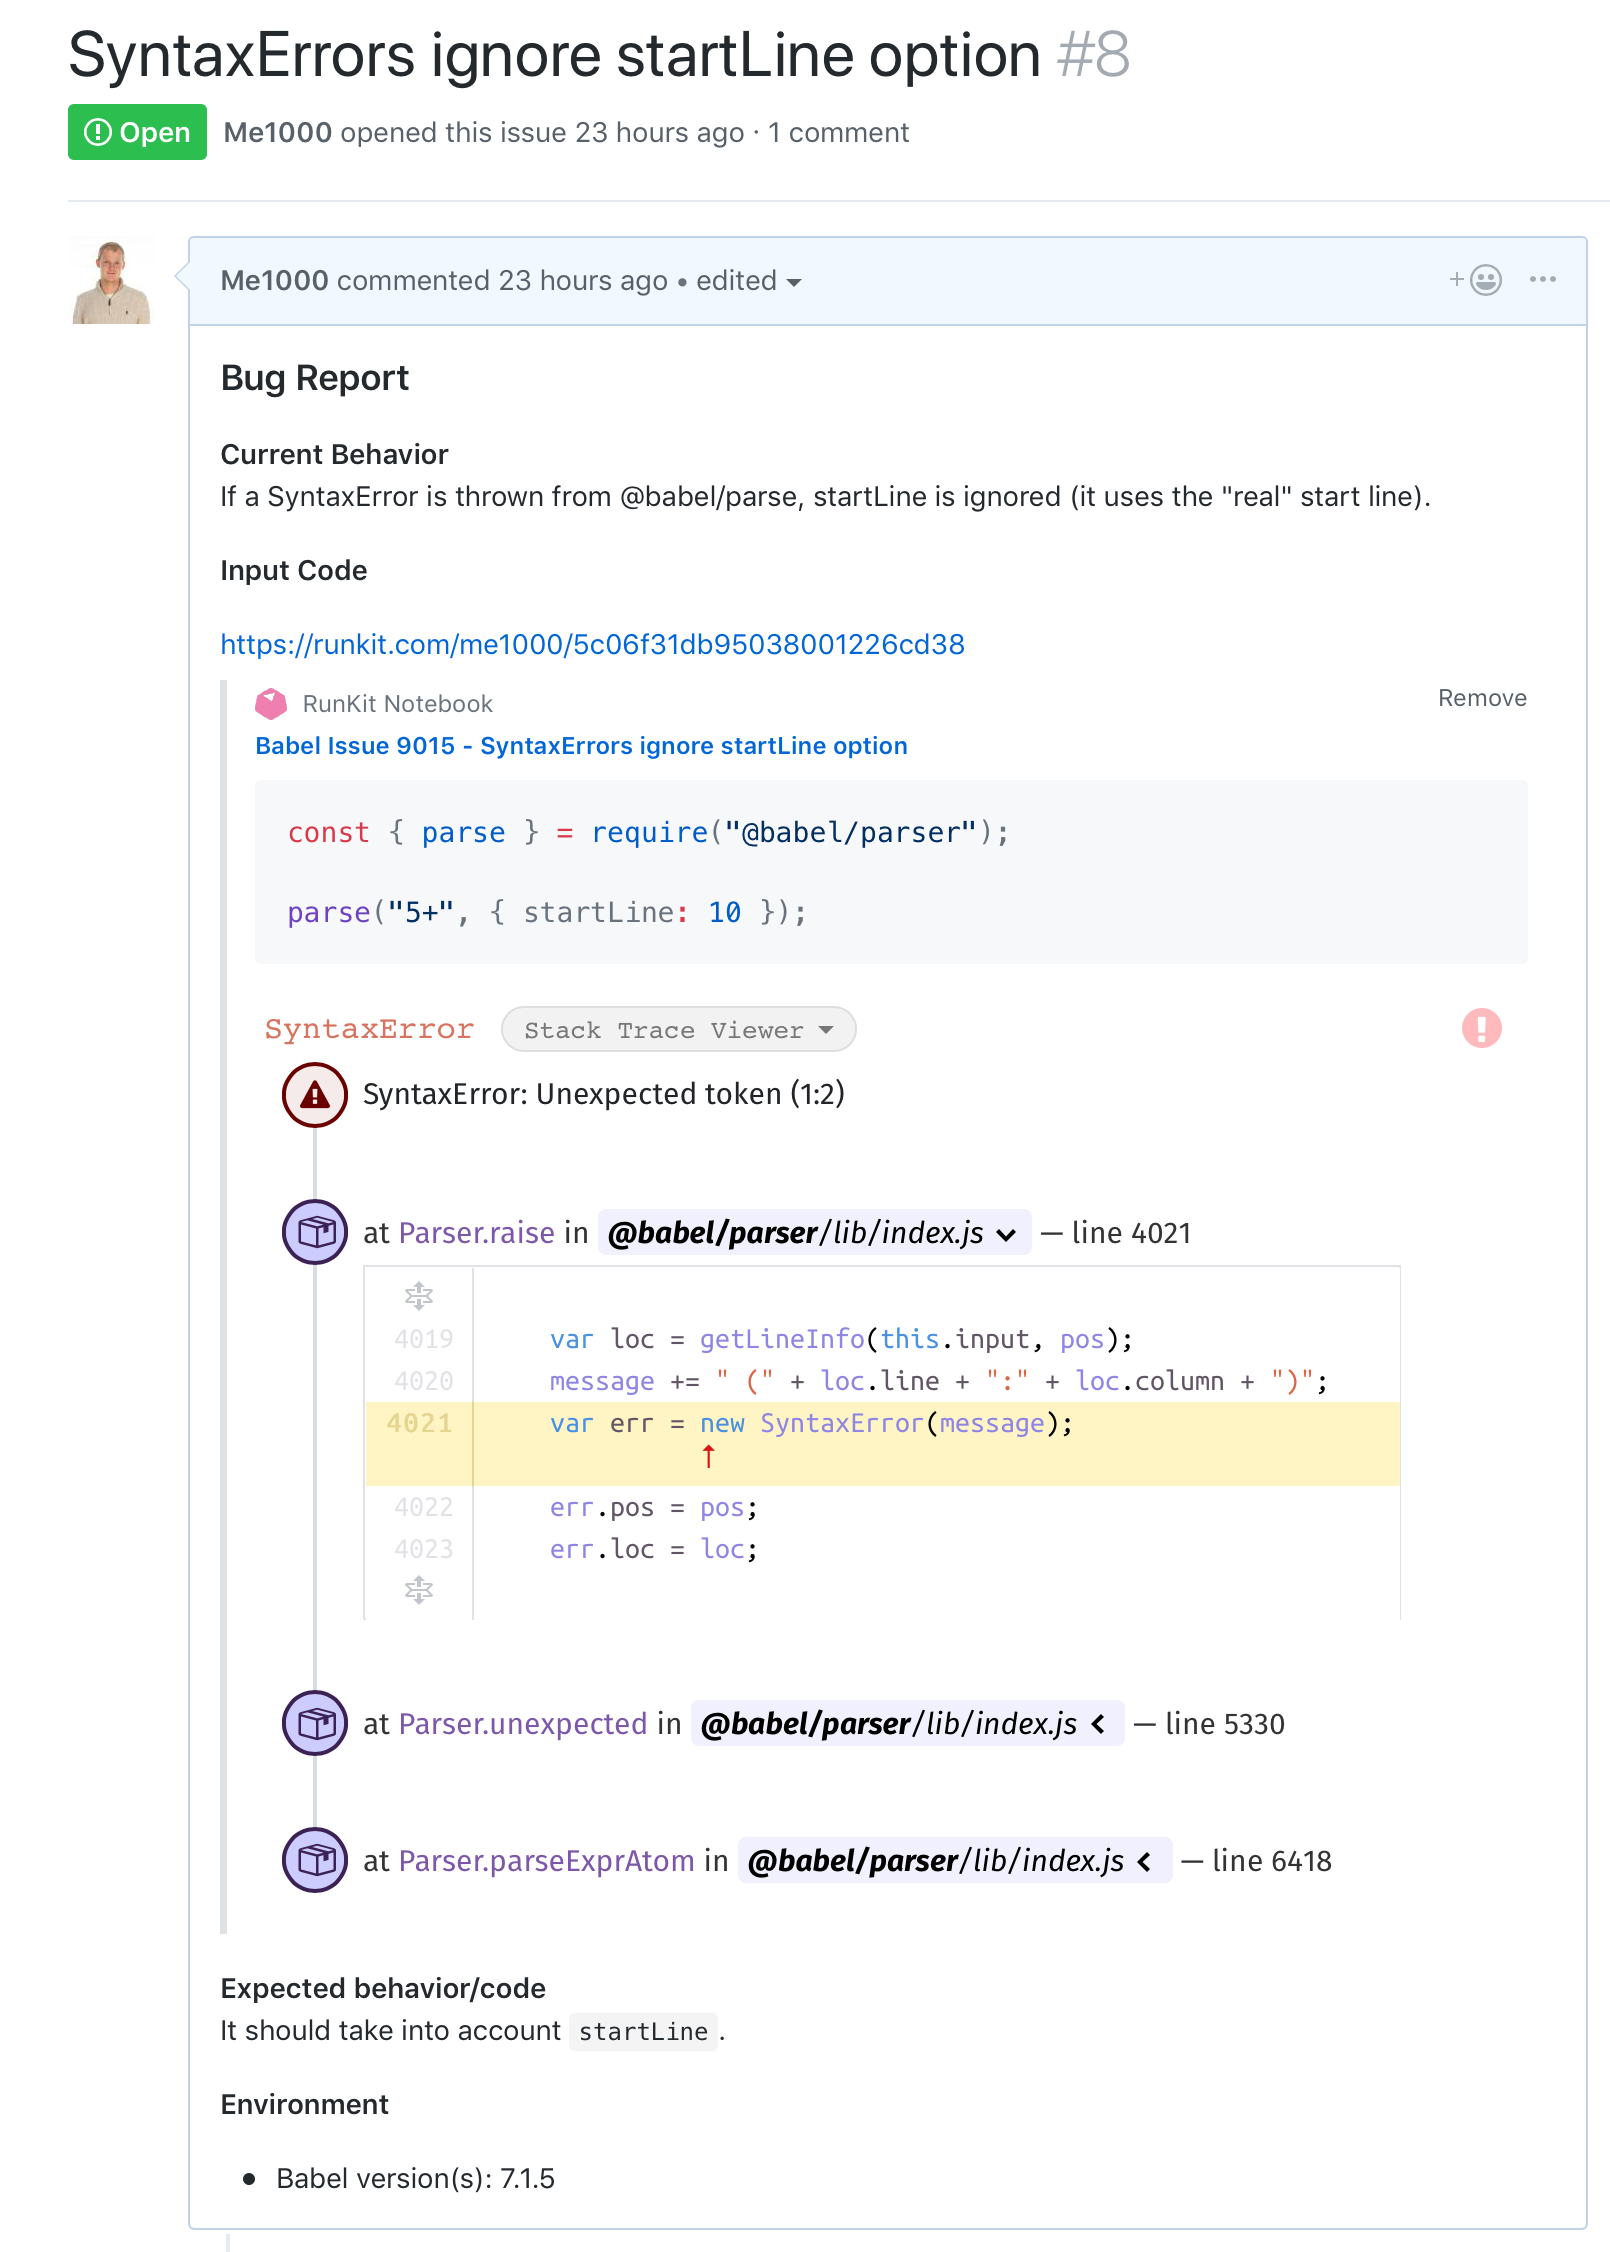The height and width of the screenshot is (2252, 1610).
Task: Collapse the Parser.raise index.js frame
Action: 1007,1234
